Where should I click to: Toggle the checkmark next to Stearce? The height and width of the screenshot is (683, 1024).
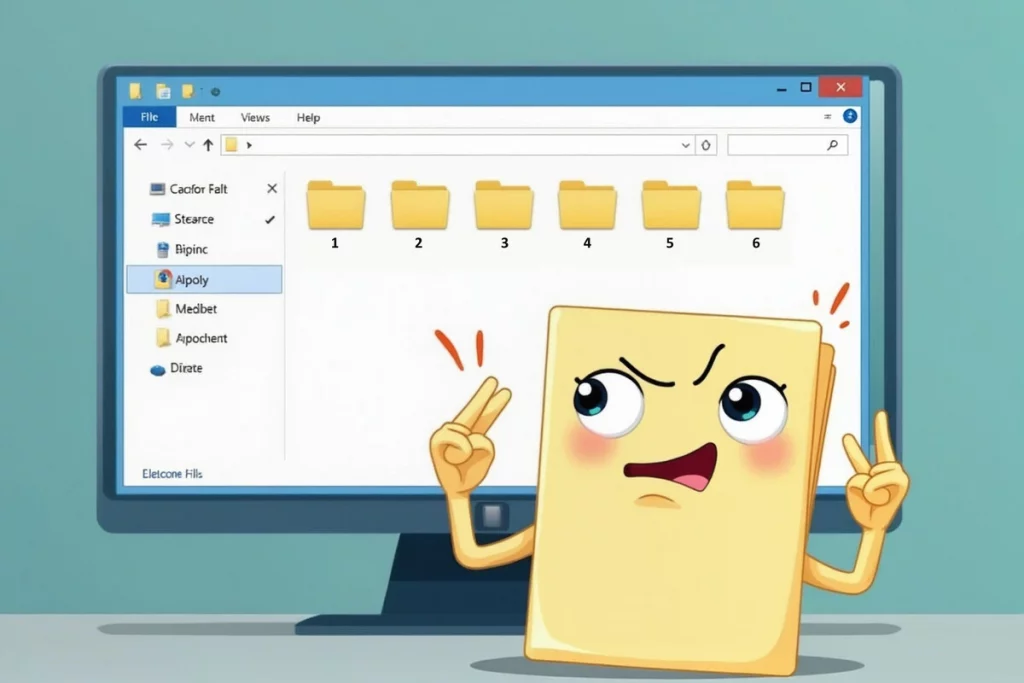pos(270,219)
